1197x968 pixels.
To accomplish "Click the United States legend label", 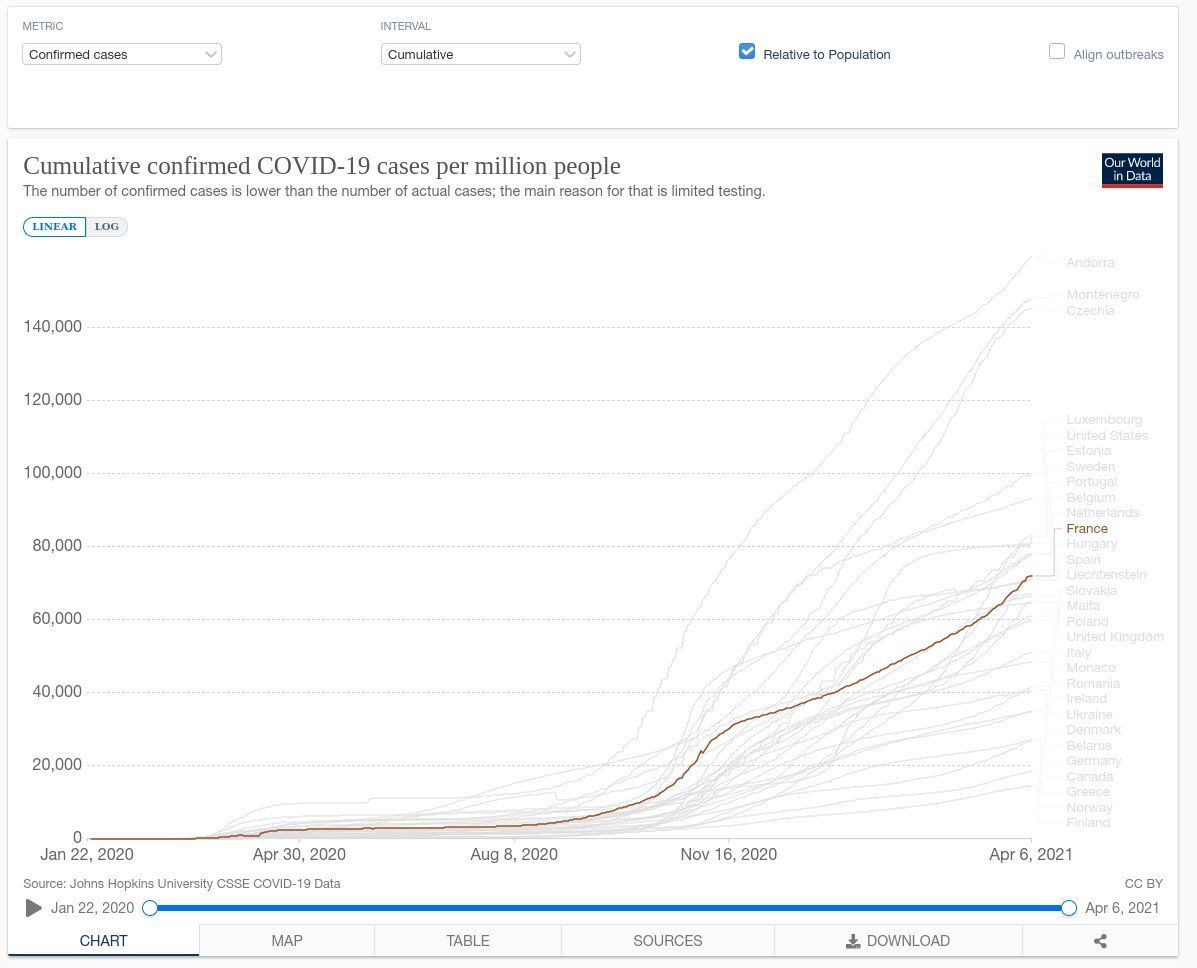I will 1107,435.
